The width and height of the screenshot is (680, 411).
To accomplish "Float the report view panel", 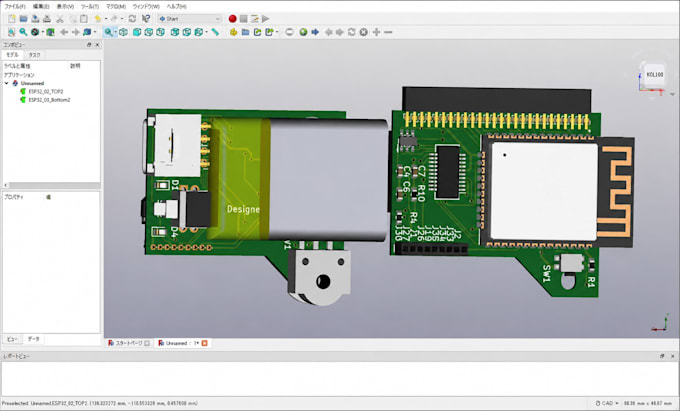I will click(662, 356).
